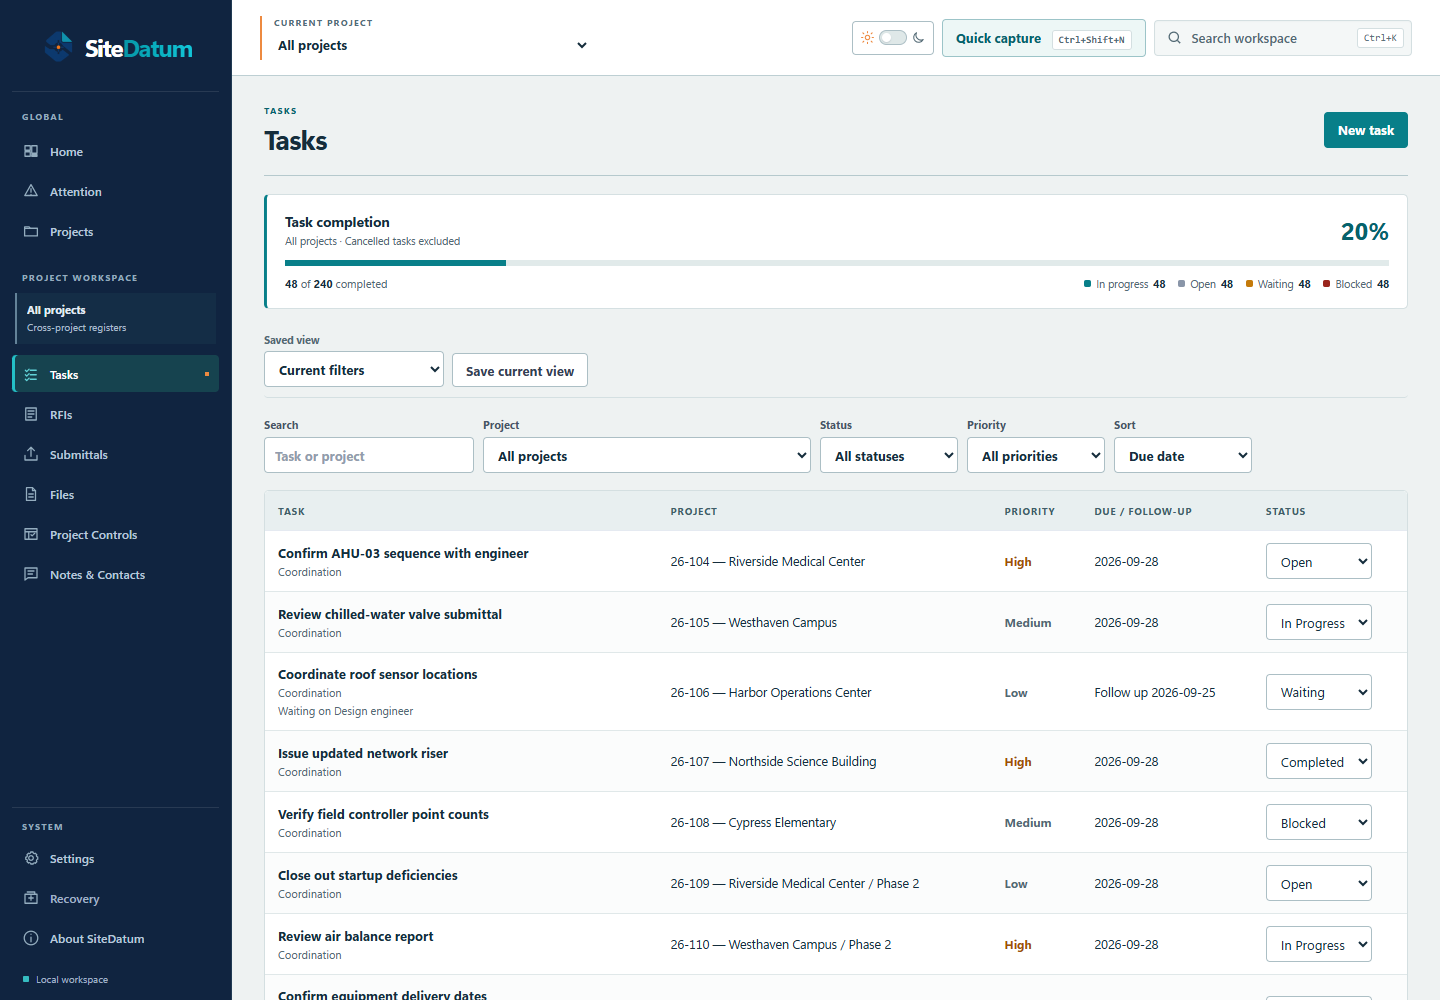1440x1000 pixels.
Task: Open the Saved view Current filters dropdown
Action: [x=354, y=369]
